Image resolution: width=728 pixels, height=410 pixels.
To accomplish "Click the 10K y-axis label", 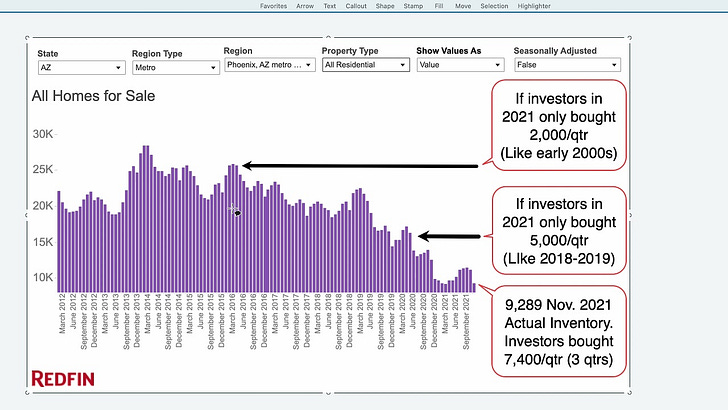I will coord(43,278).
